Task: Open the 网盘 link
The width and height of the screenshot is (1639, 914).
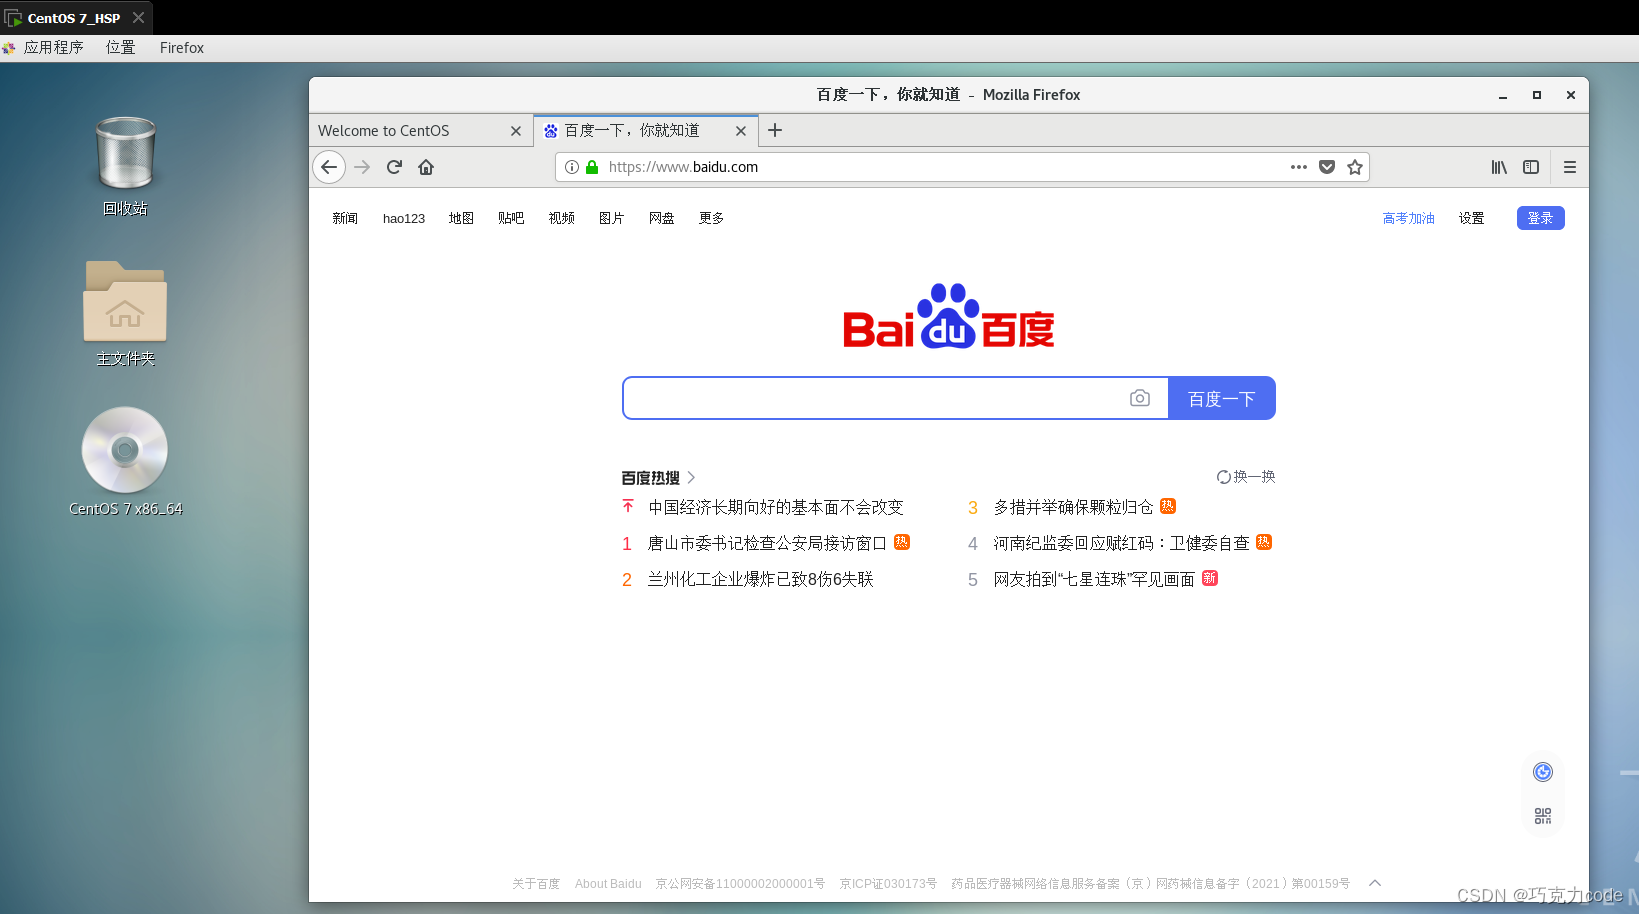Action: coord(661,218)
